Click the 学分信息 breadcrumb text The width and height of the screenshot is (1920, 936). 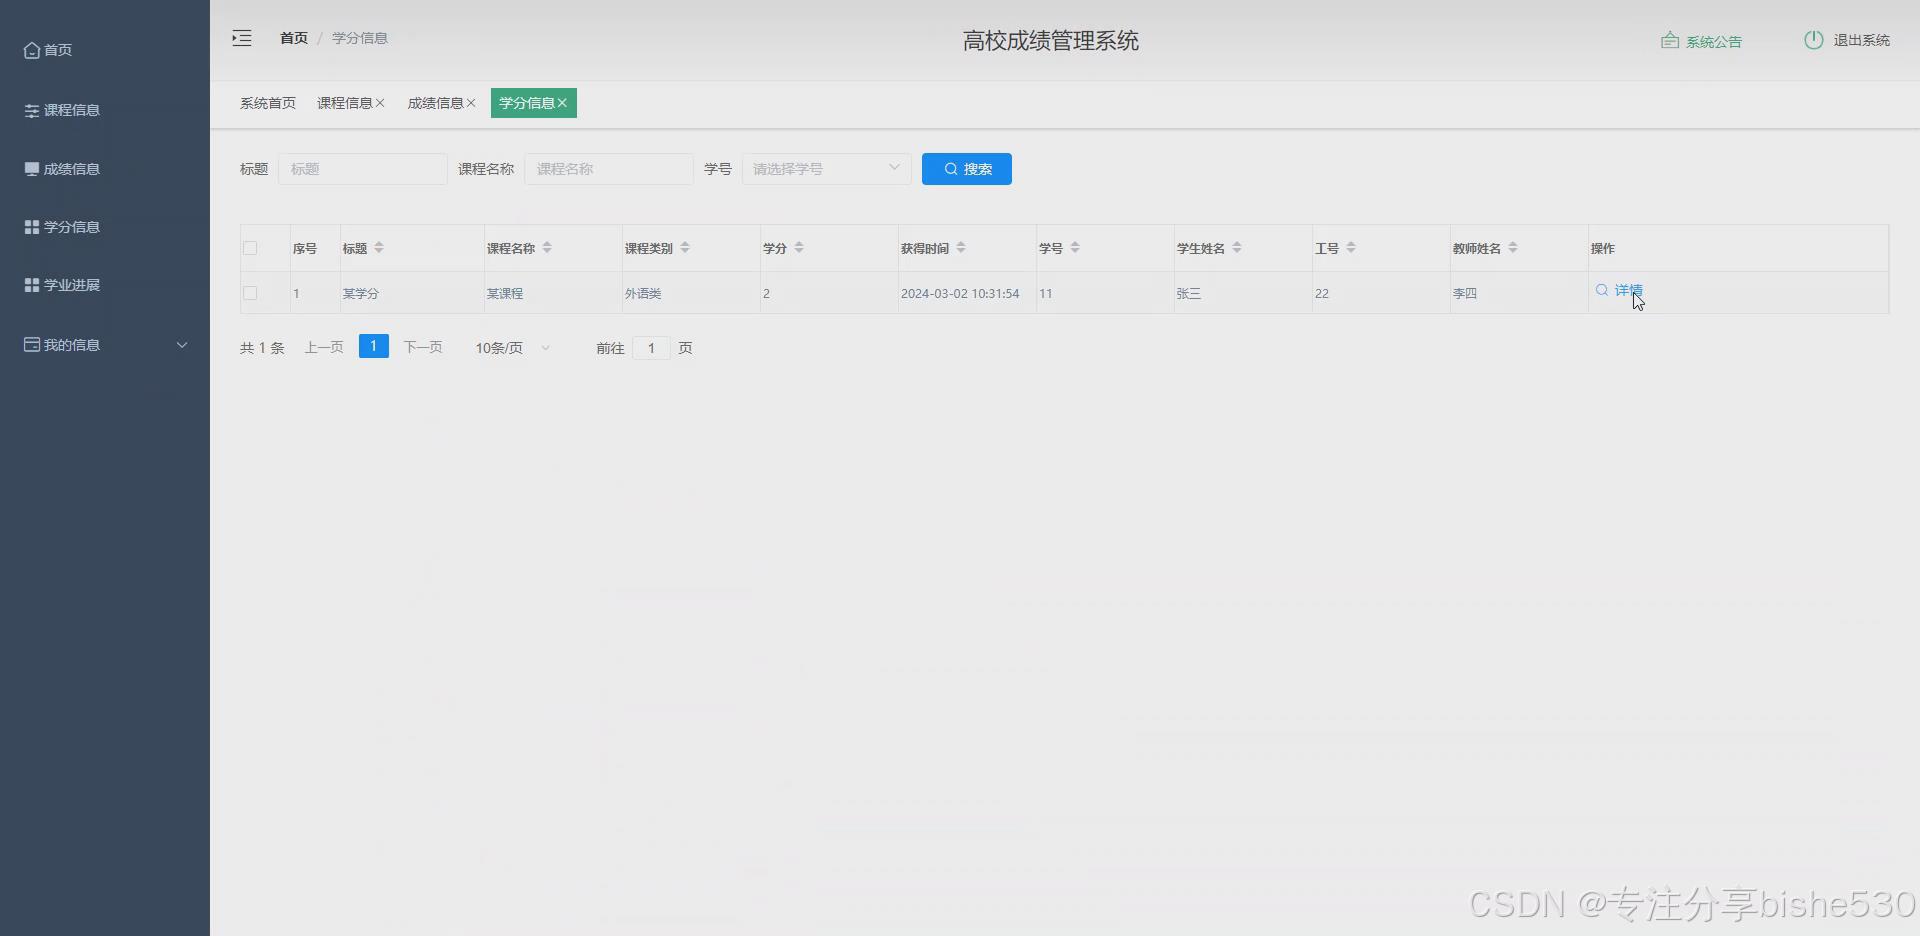(x=360, y=38)
